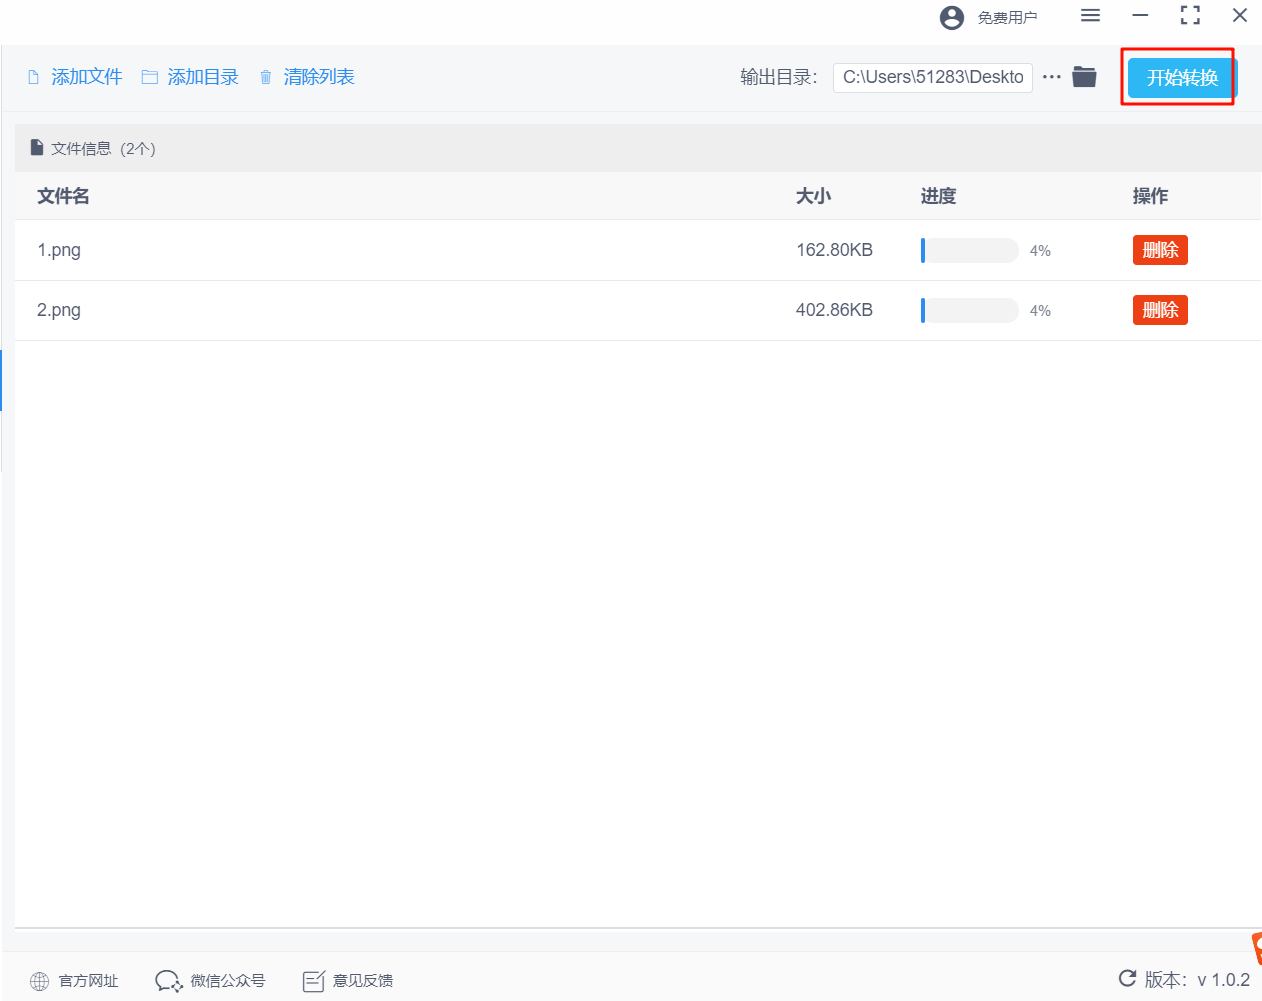Viewport: 1262px width, 1001px height.
Task: Click the 免费用户 label
Action: 1007,18
